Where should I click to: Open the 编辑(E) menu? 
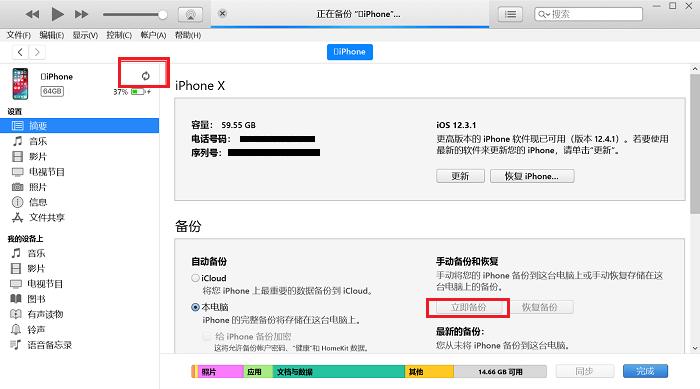(51, 35)
